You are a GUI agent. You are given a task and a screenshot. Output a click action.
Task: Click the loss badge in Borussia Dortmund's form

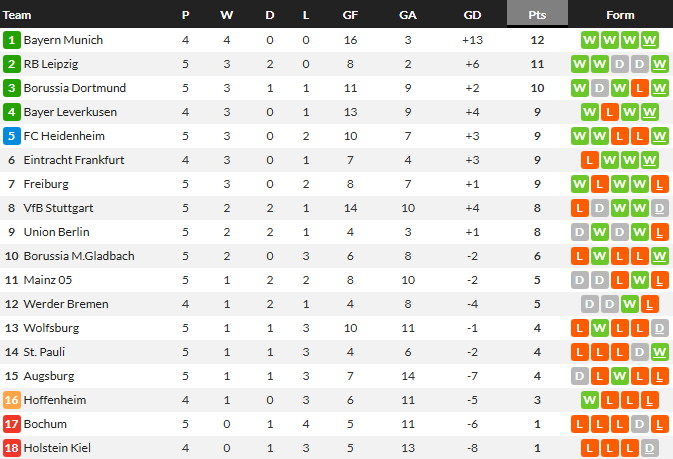pyautogui.click(x=638, y=88)
